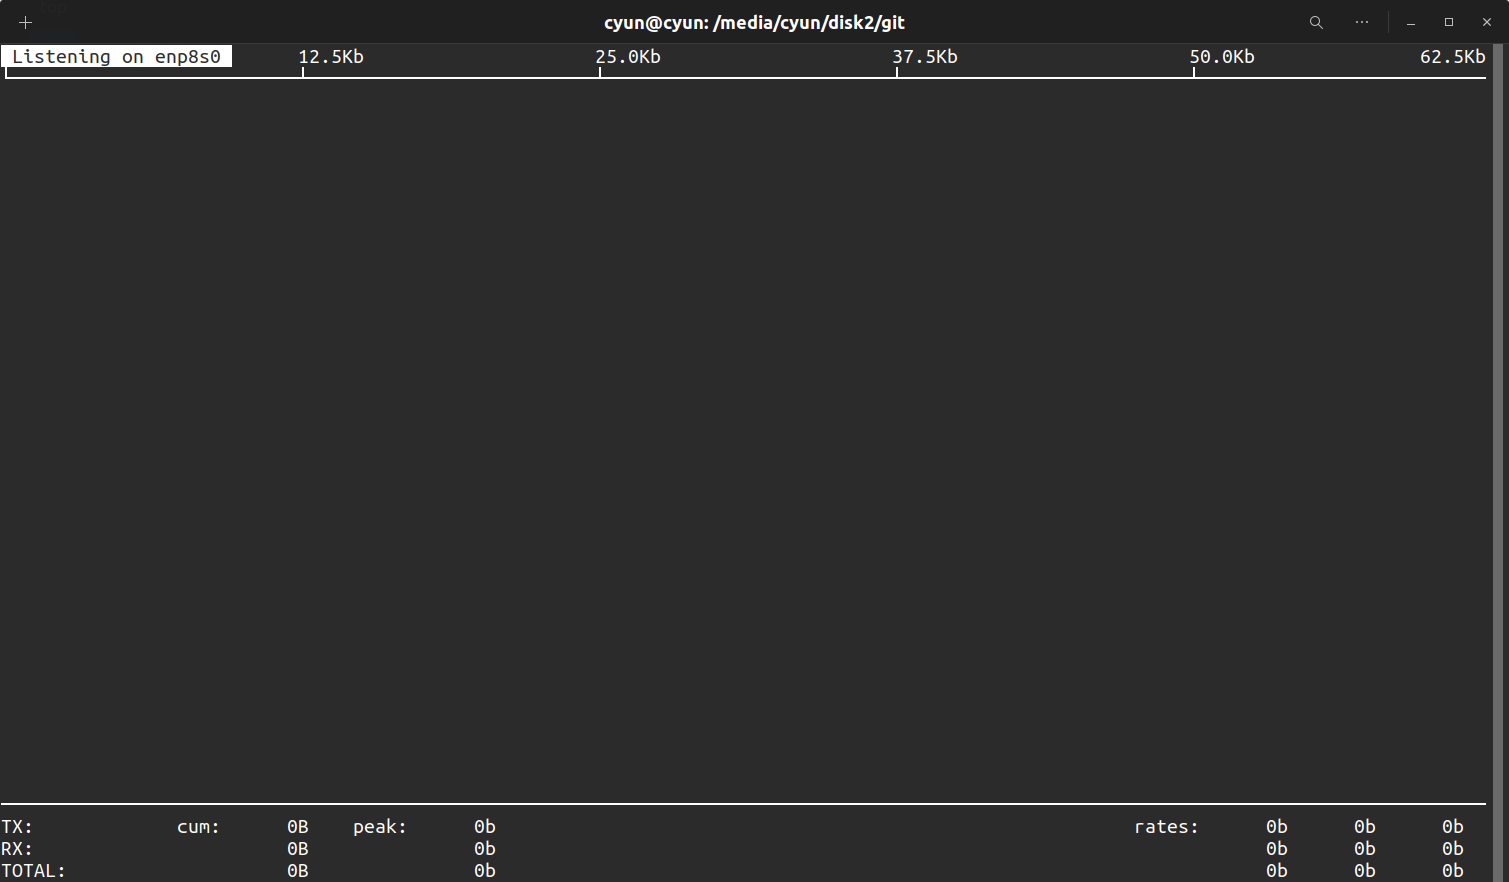Click the 50.0Kb scale label
The image size is (1509, 882).
[x=1222, y=57]
